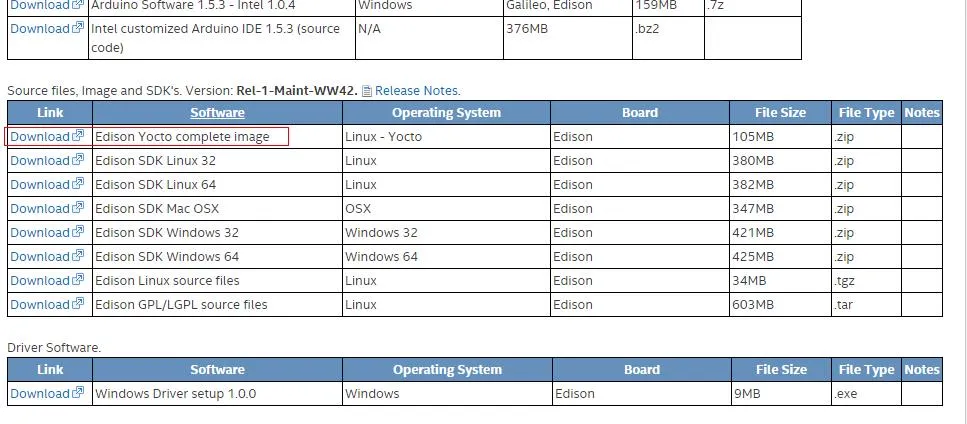Click external-link icon for Edison SDK Linux 64
This screenshot has height=424, width=967.
click(78, 184)
